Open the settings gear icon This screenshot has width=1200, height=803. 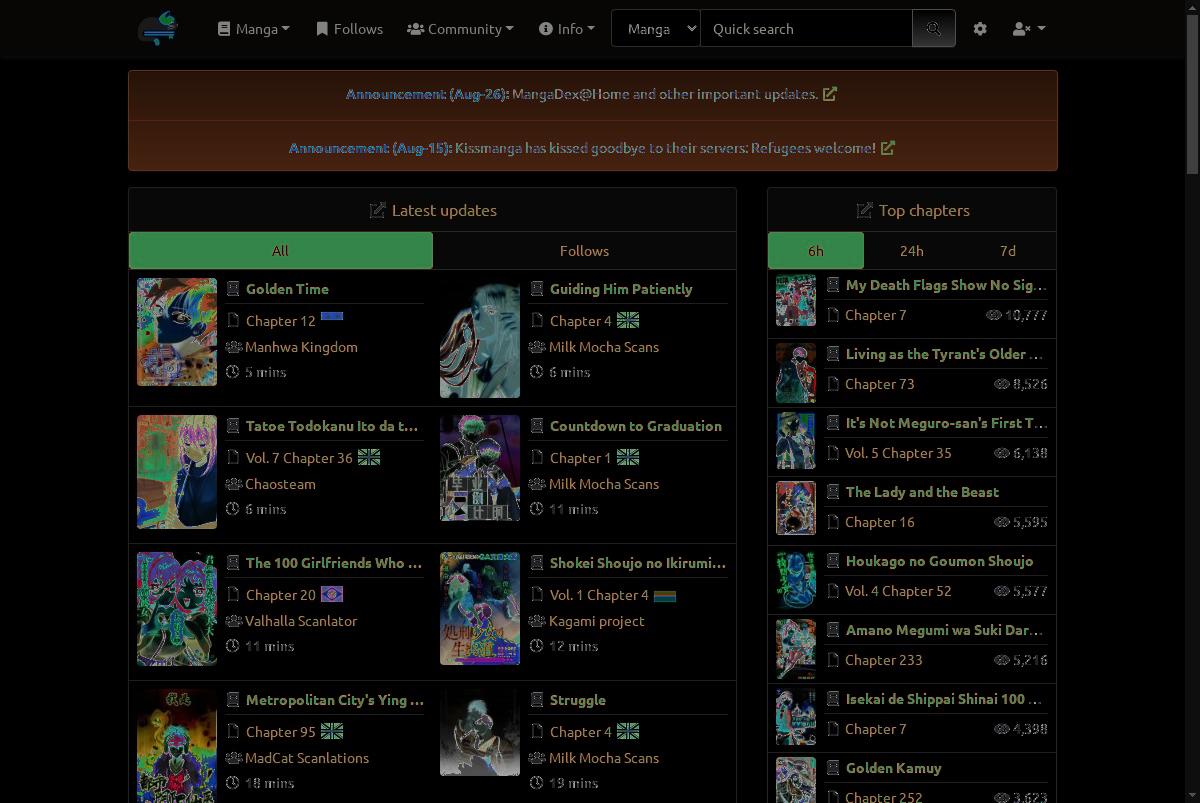[x=980, y=29]
